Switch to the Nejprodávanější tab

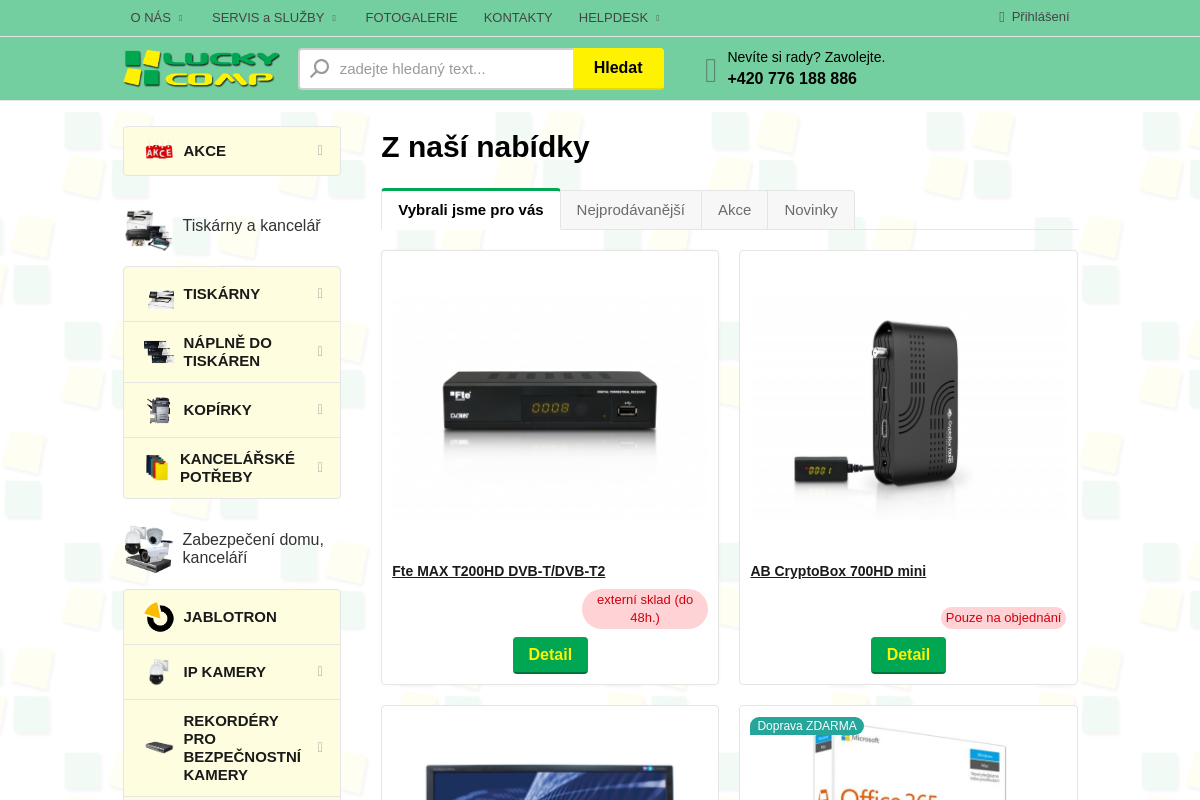coord(631,210)
